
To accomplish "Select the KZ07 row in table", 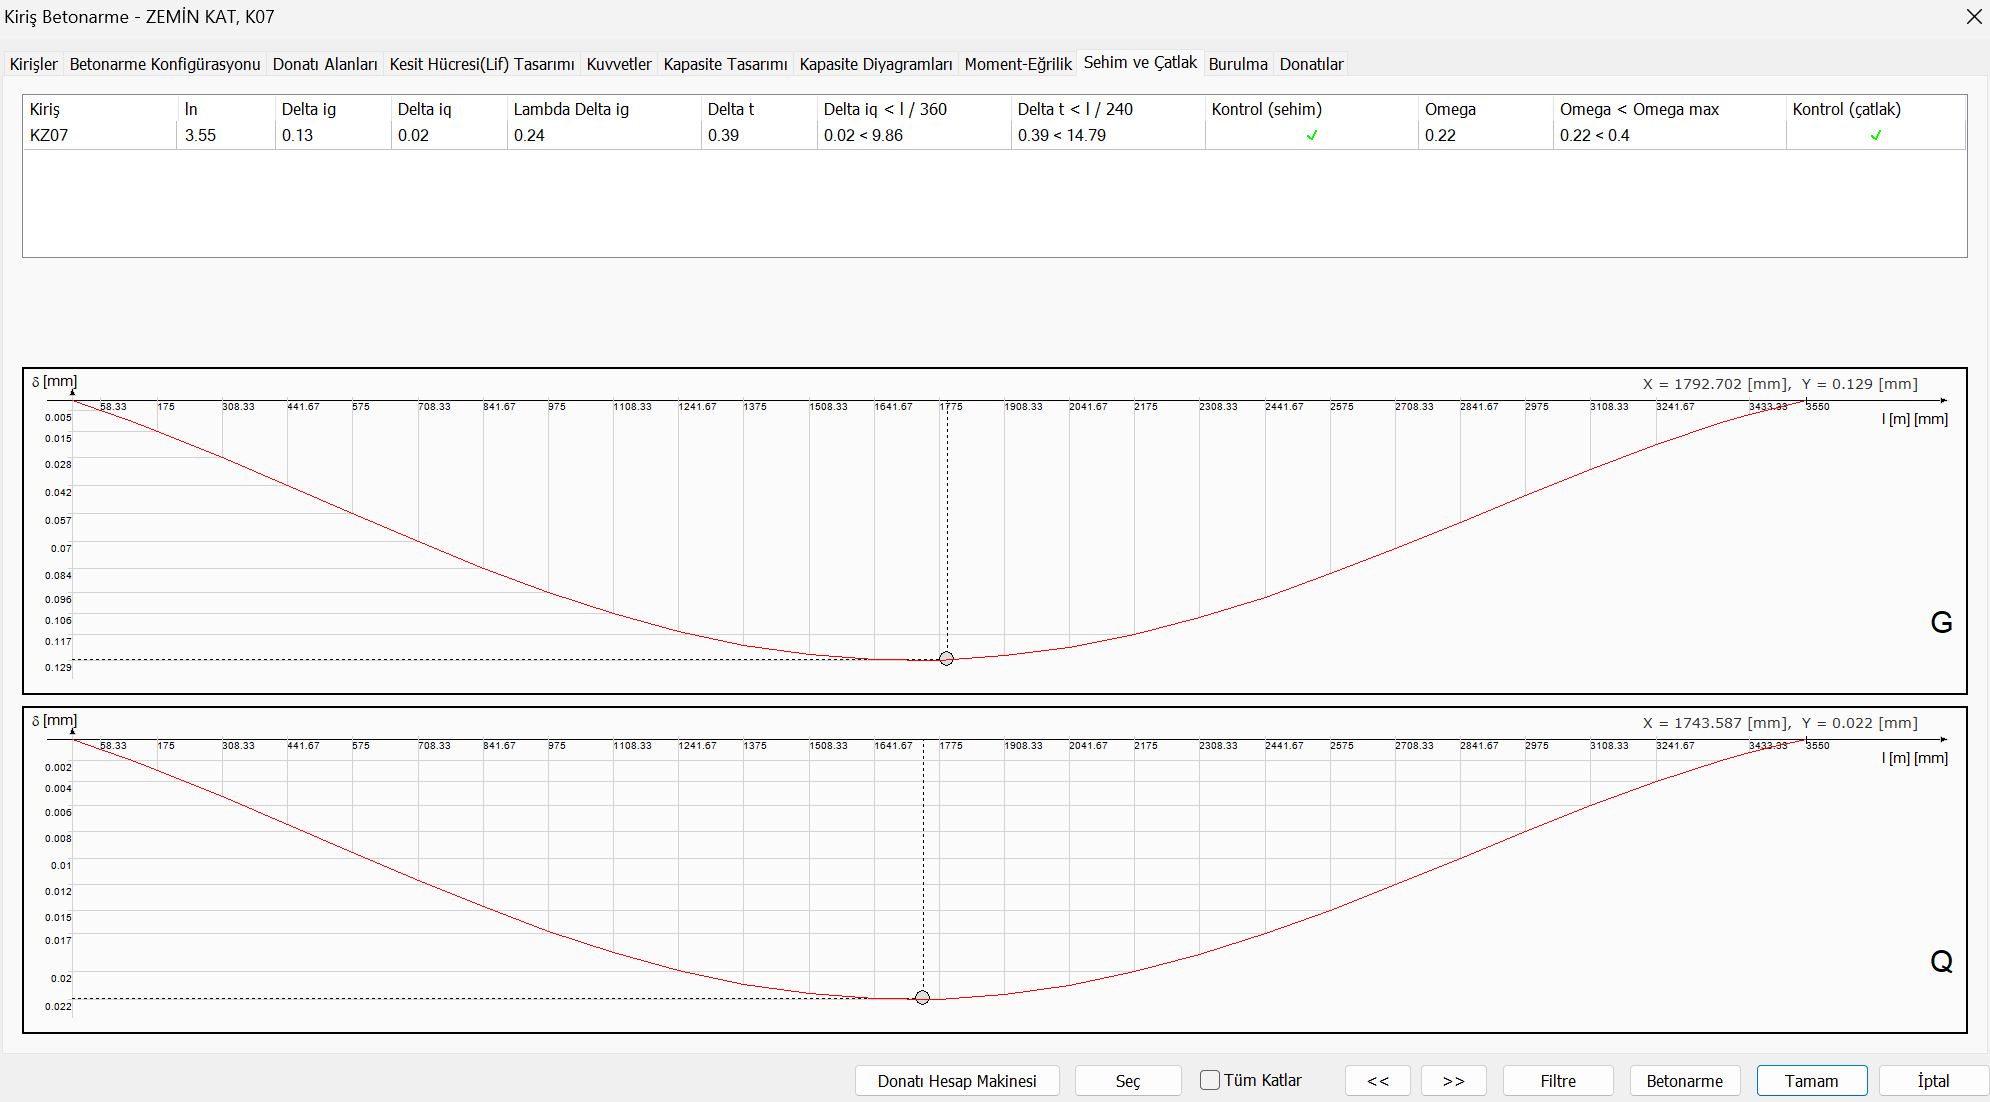I will (x=50, y=135).
